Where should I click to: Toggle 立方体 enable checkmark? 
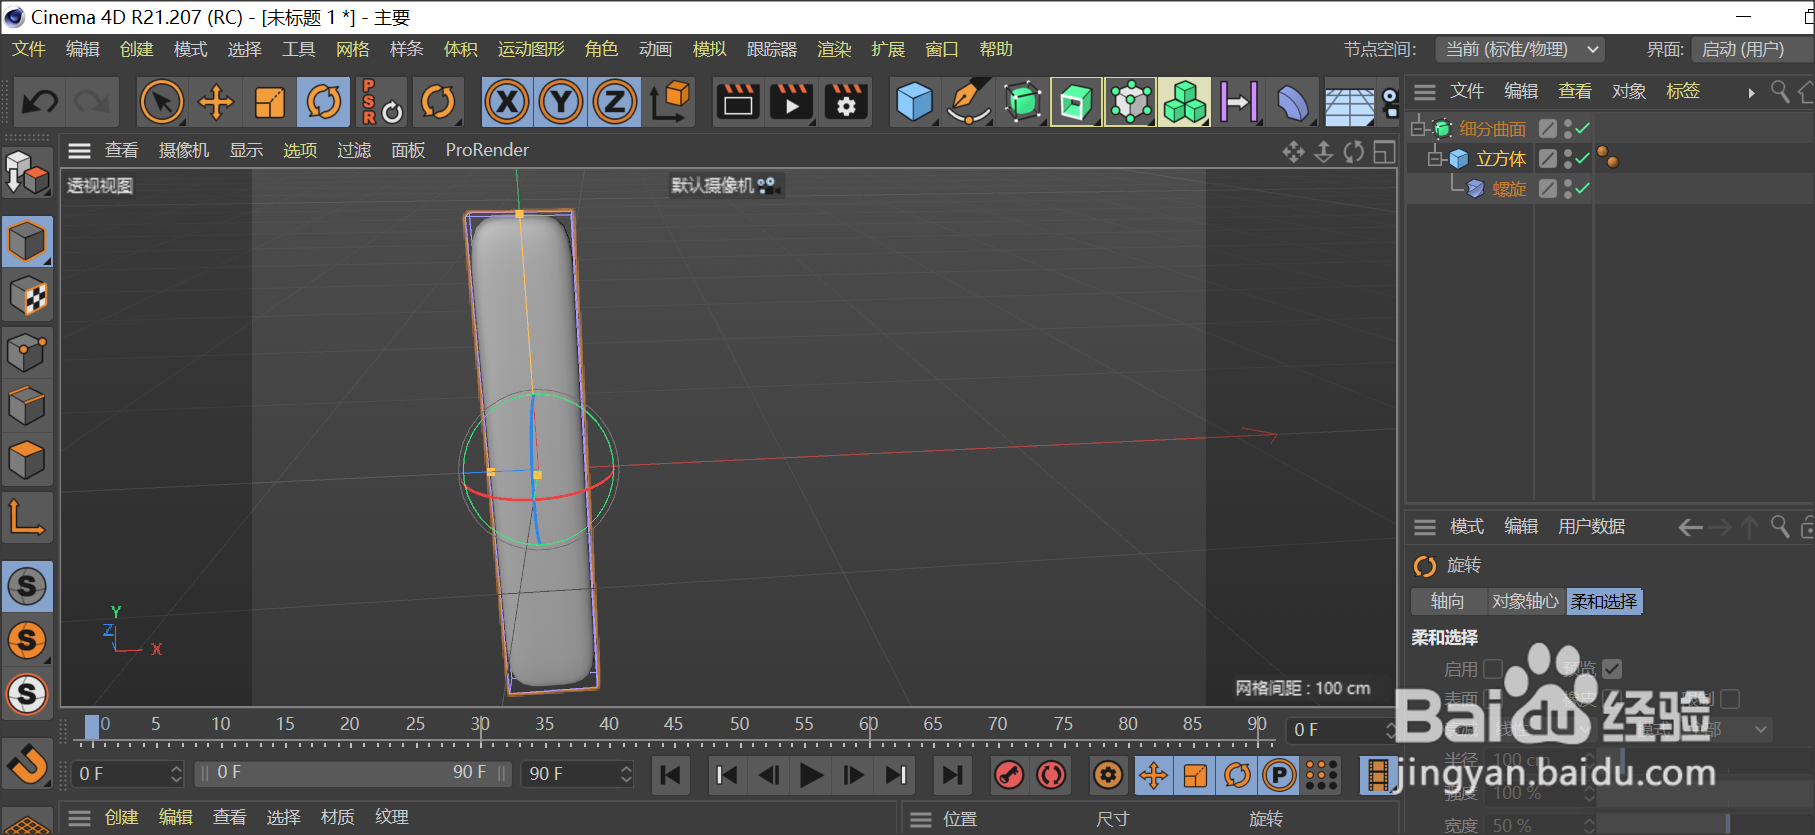[1583, 158]
